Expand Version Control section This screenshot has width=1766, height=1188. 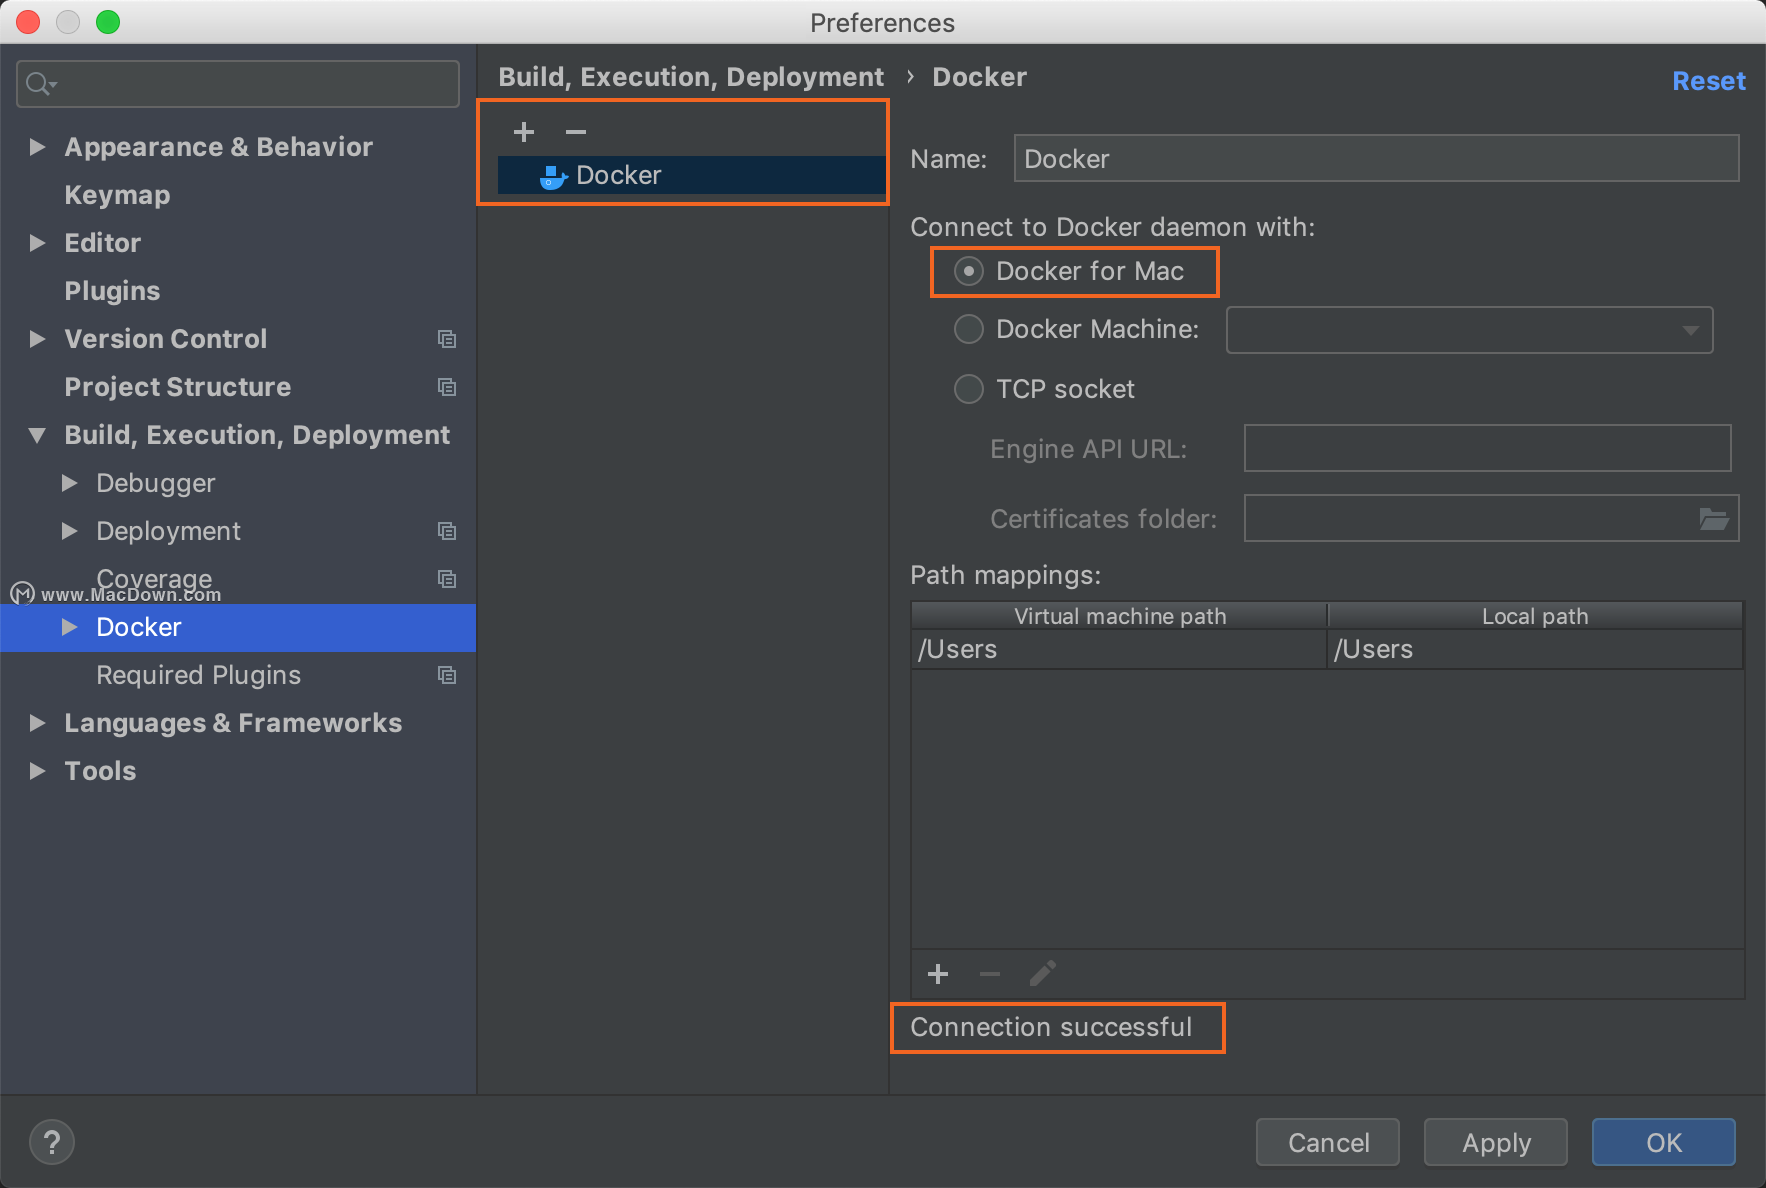38,339
